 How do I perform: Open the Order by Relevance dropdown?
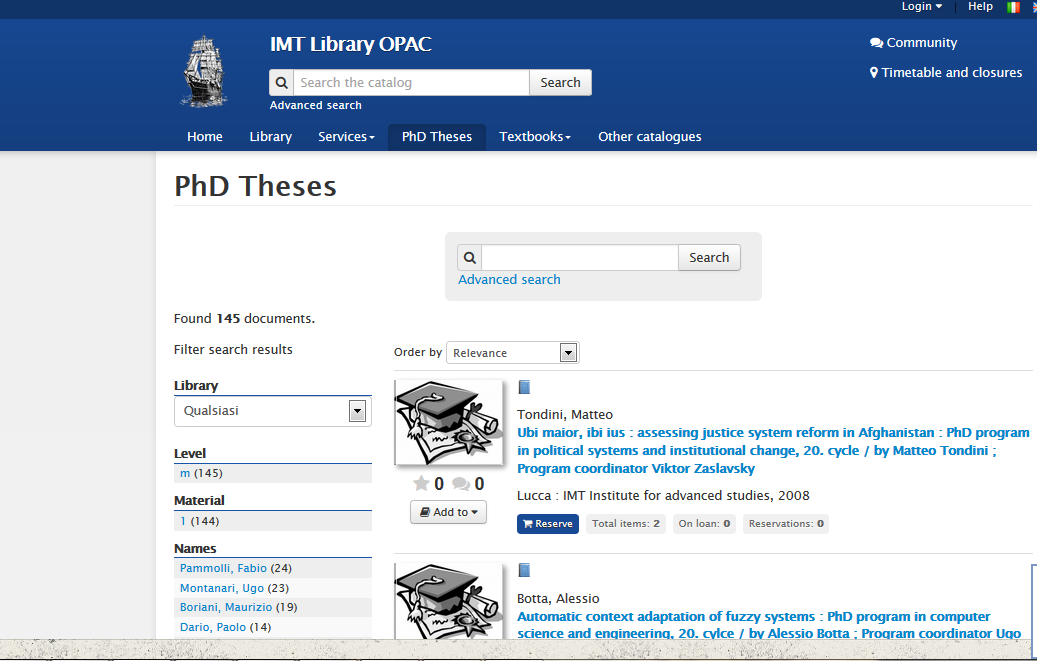[513, 353]
